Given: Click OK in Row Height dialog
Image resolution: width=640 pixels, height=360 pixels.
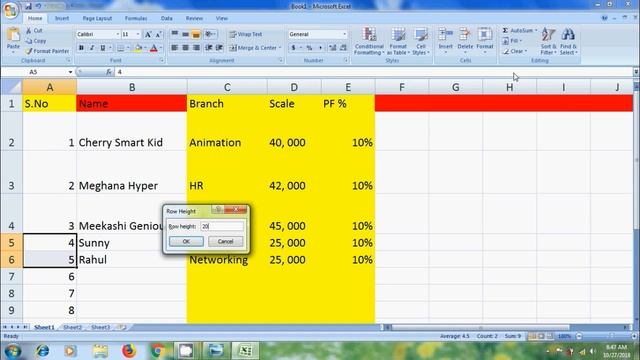Looking at the screenshot, I should (186, 241).
